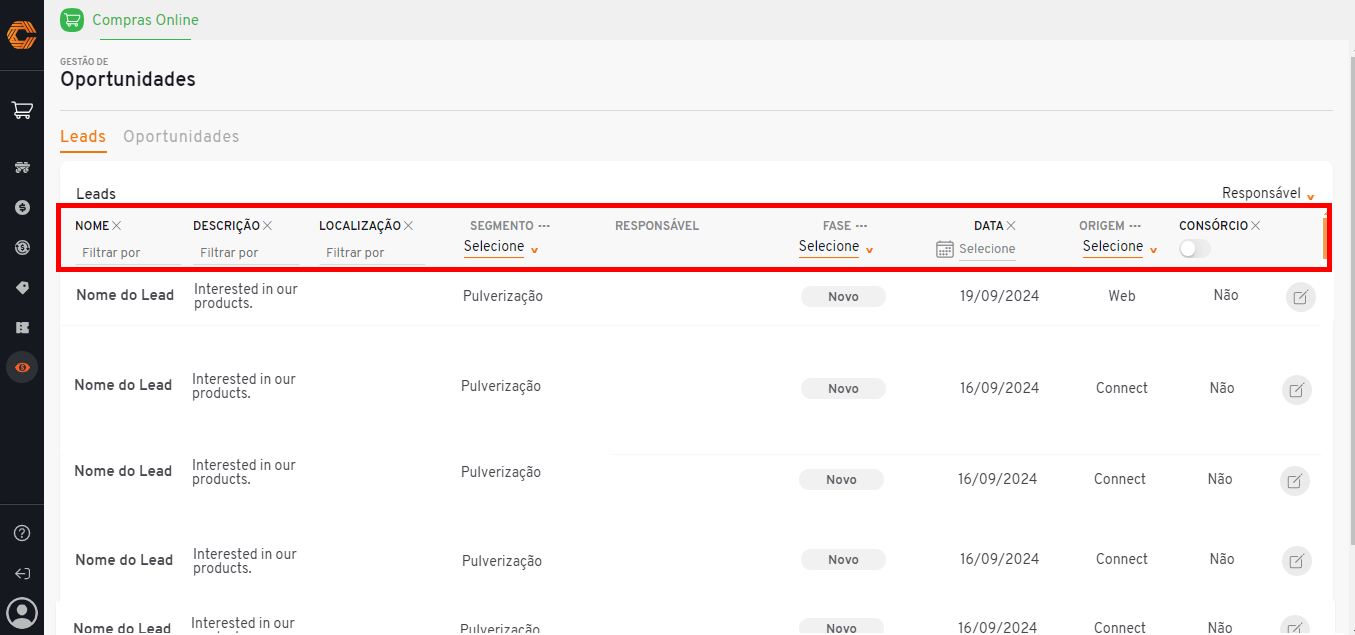The image size is (1355, 635).
Task: Click the DATA column header label
Action: pos(988,226)
